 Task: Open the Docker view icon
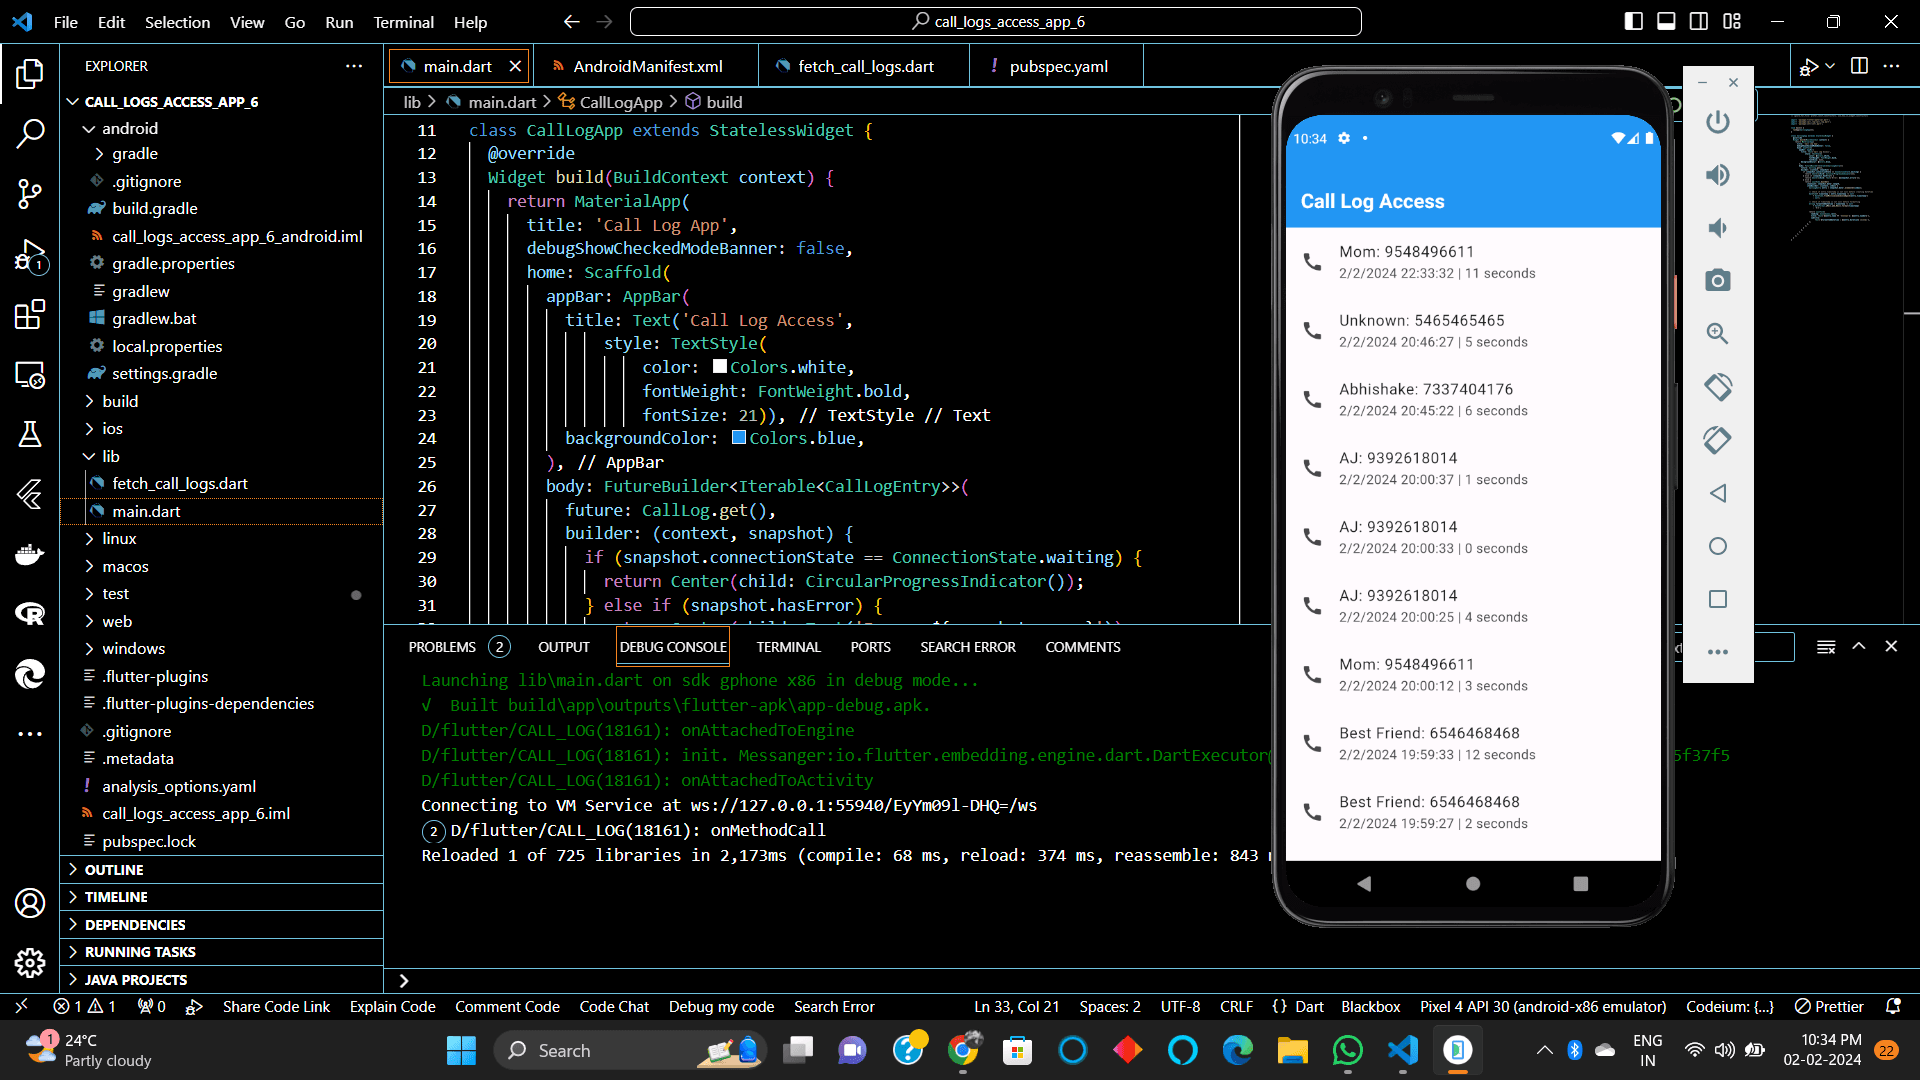[30, 553]
